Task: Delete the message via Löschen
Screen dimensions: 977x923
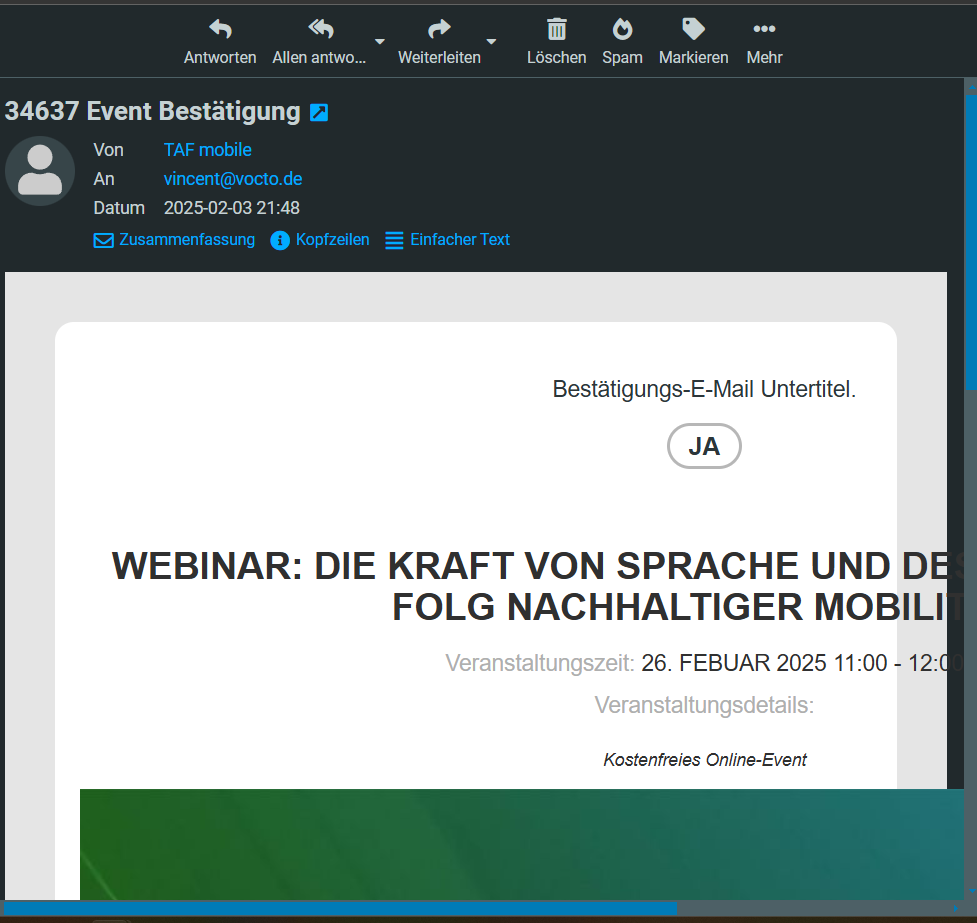Action: 556,42
